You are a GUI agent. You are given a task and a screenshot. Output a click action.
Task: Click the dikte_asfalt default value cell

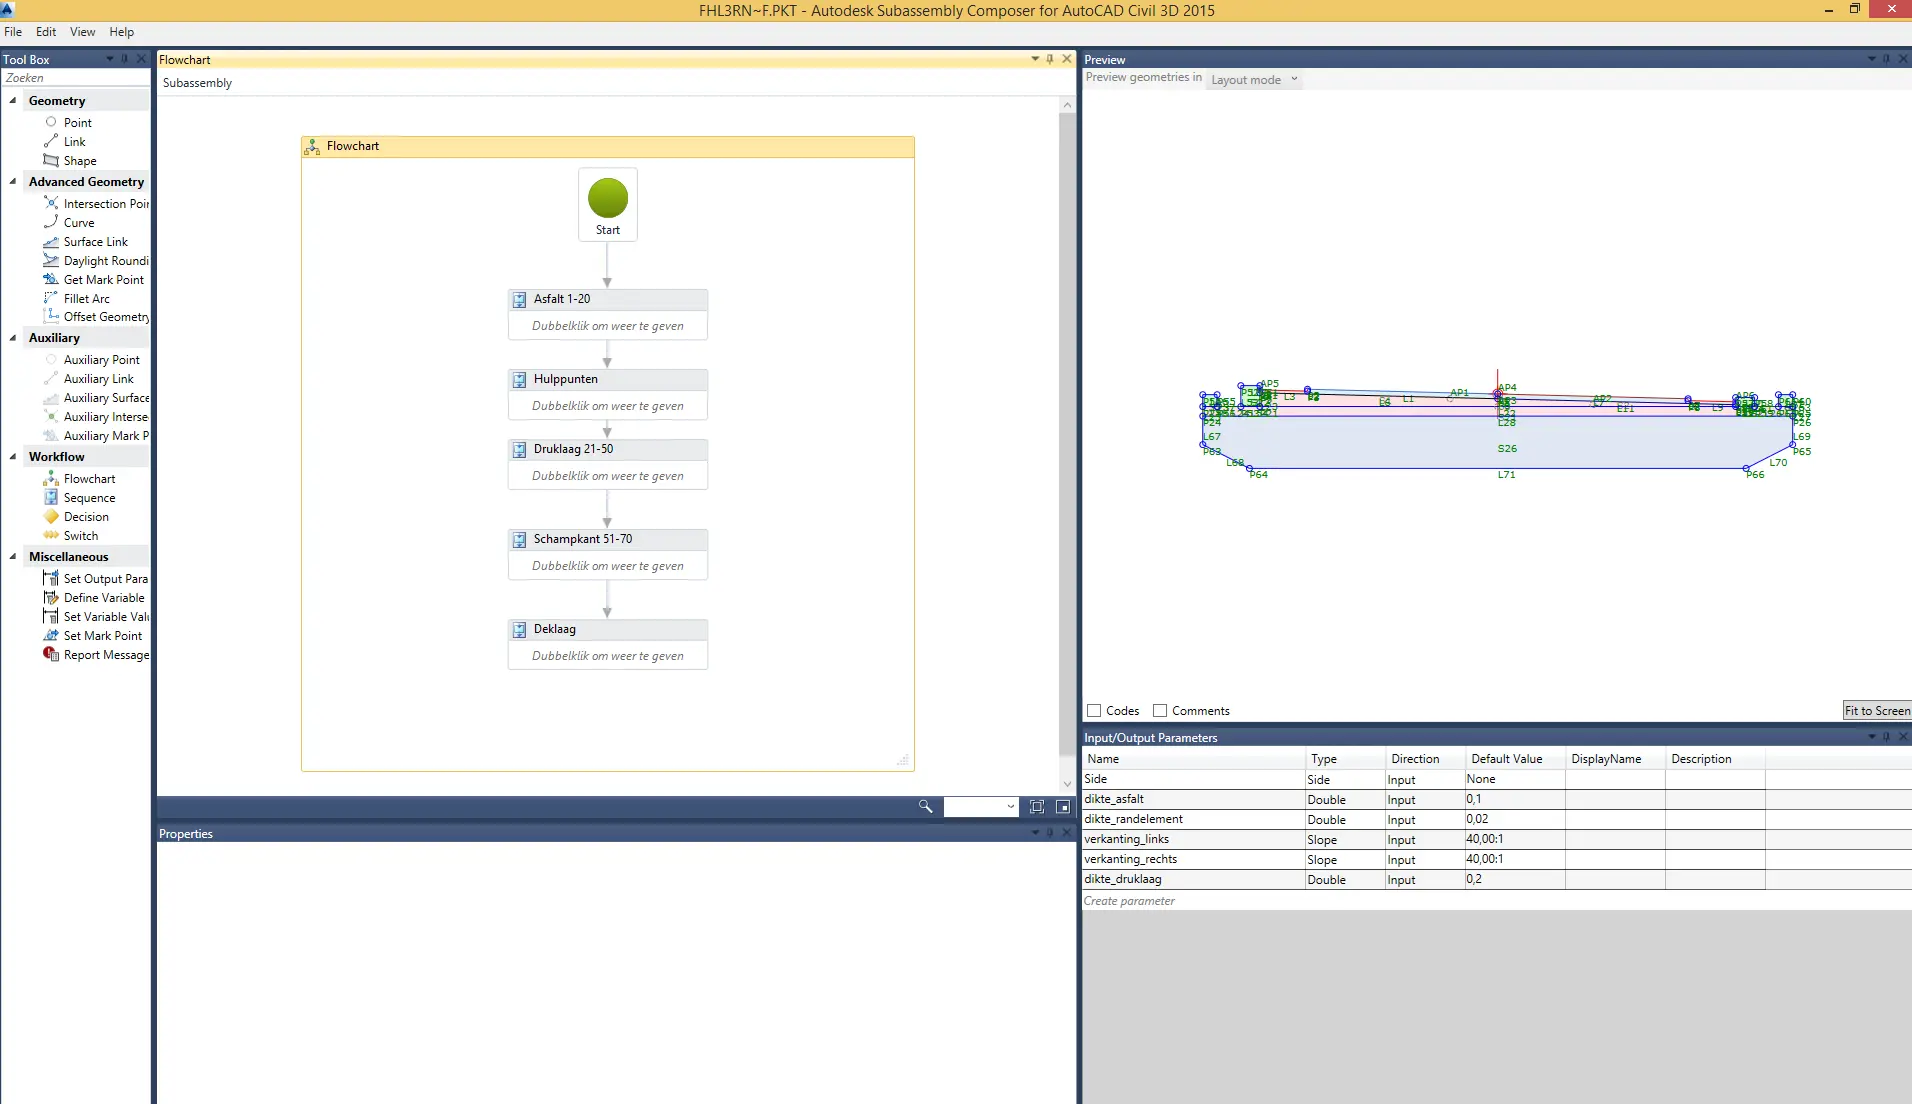pyautogui.click(x=1514, y=799)
